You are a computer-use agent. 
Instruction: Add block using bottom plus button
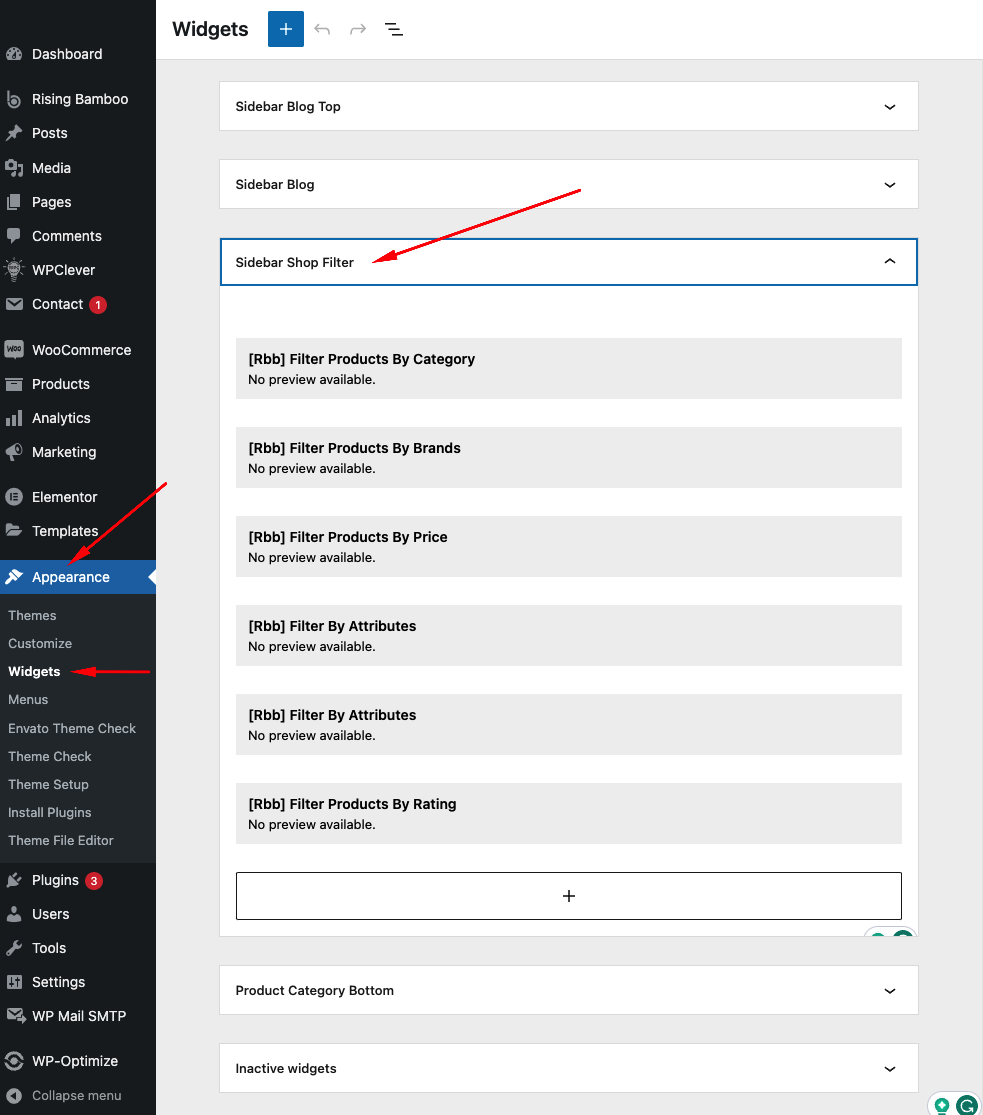point(568,896)
